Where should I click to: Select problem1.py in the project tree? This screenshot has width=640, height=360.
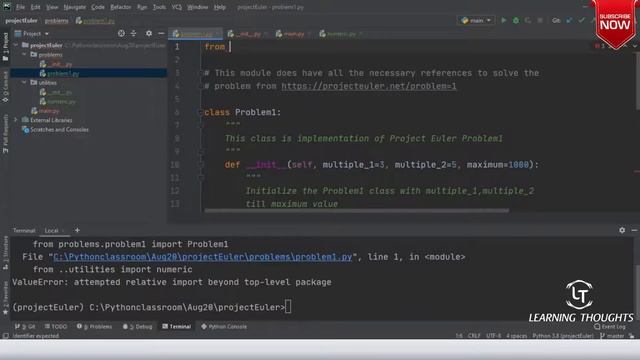(x=60, y=73)
